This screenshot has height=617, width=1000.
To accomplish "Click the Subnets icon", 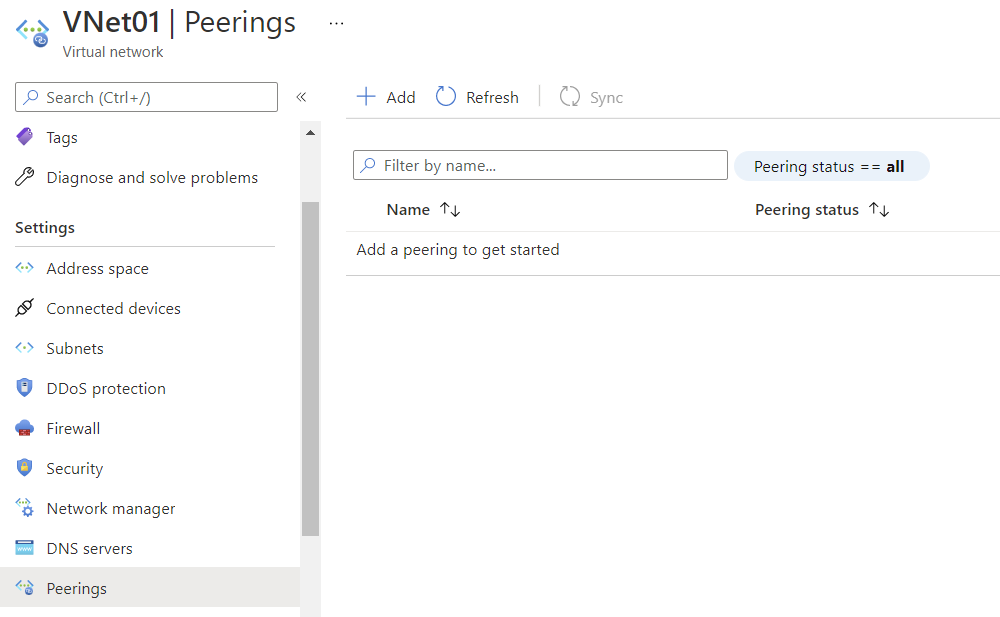I will point(24,348).
